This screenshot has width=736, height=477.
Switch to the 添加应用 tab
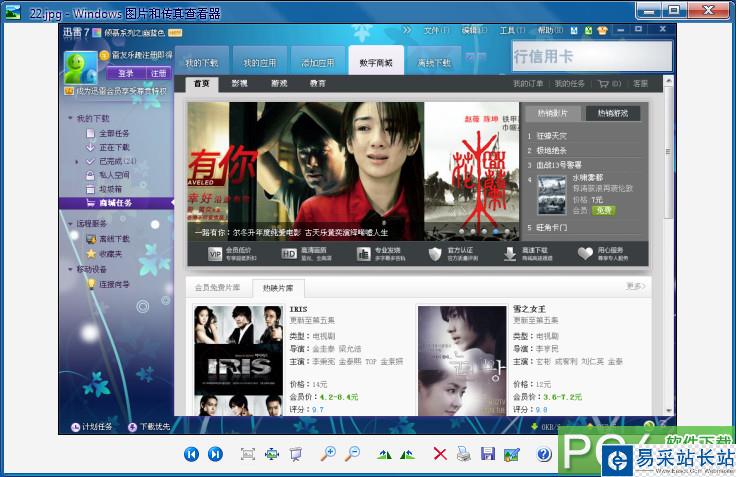318,62
